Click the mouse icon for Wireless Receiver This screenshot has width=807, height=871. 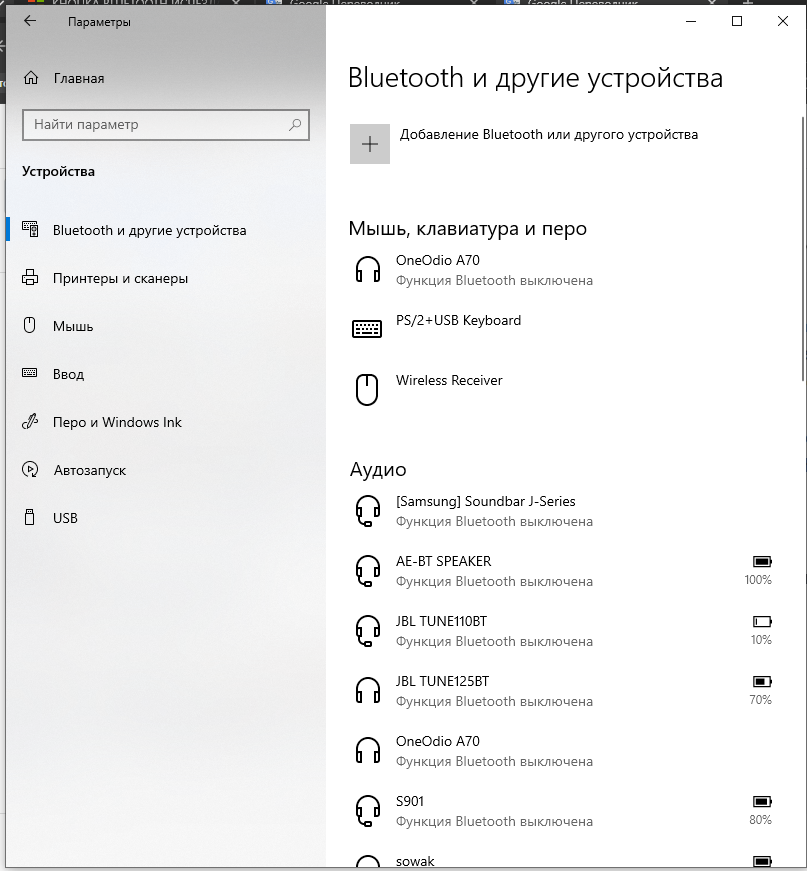(369, 389)
